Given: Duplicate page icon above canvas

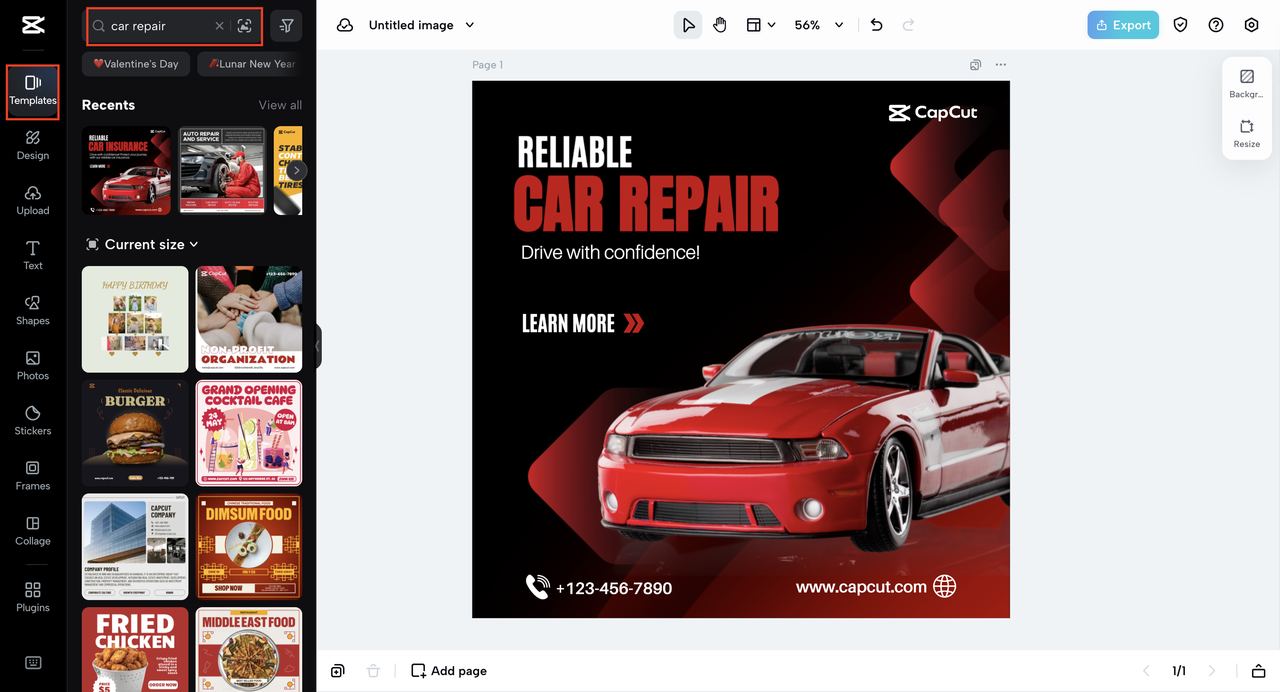Looking at the screenshot, I should click(975, 65).
